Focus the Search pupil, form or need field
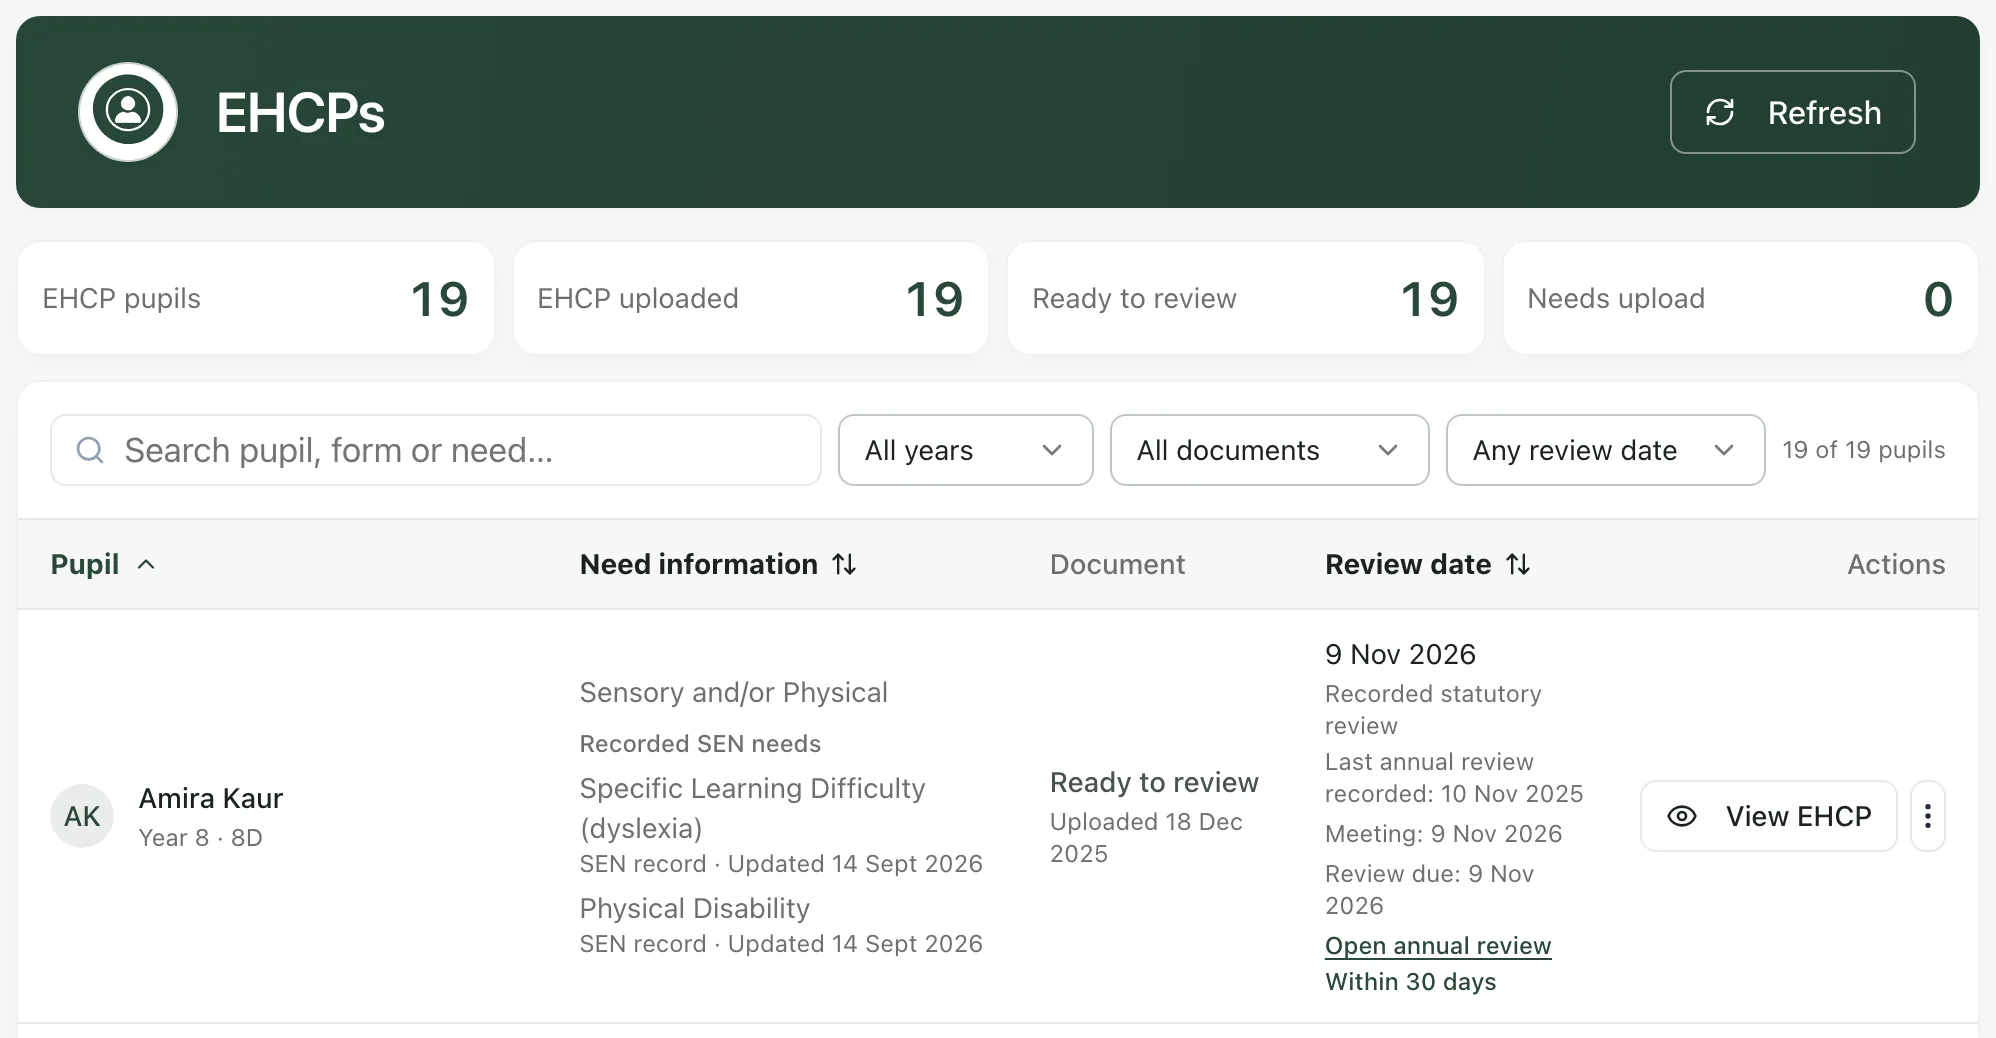The width and height of the screenshot is (1996, 1038). point(436,450)
